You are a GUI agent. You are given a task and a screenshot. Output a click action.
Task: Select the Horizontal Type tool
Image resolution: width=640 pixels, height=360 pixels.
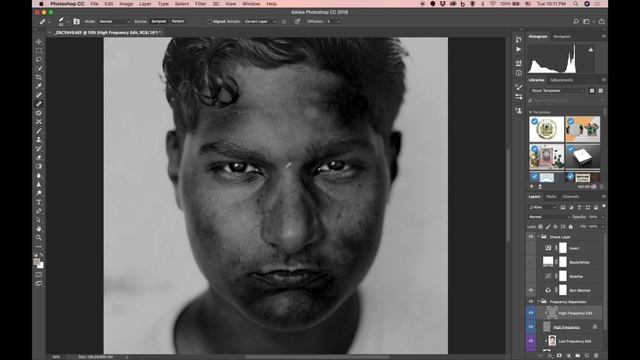coord(39,202)
